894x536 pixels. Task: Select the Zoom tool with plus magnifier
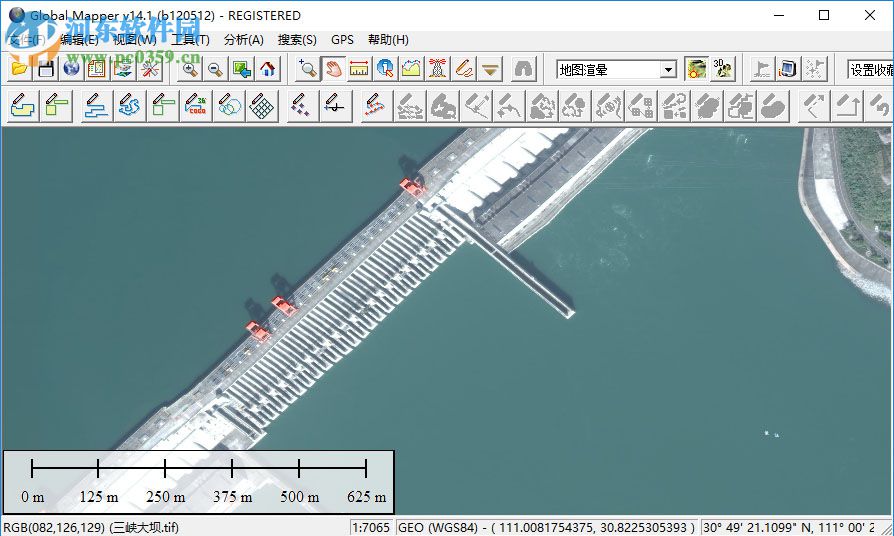pyautogui.click(x=307, y=70)
